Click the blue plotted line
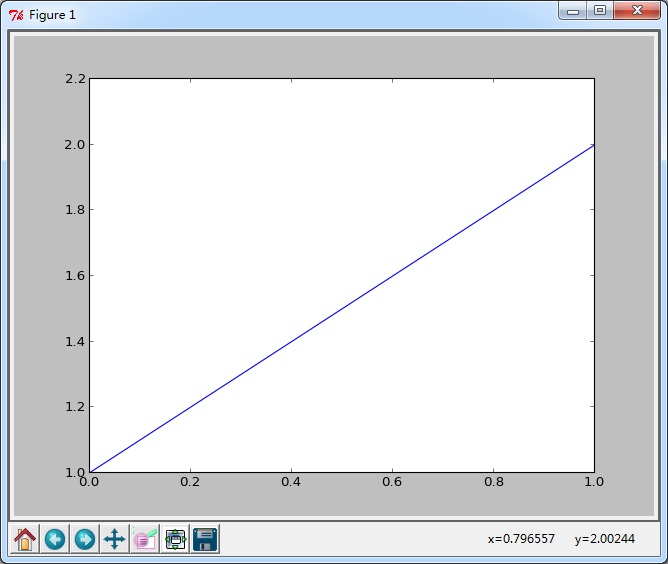 342,308
